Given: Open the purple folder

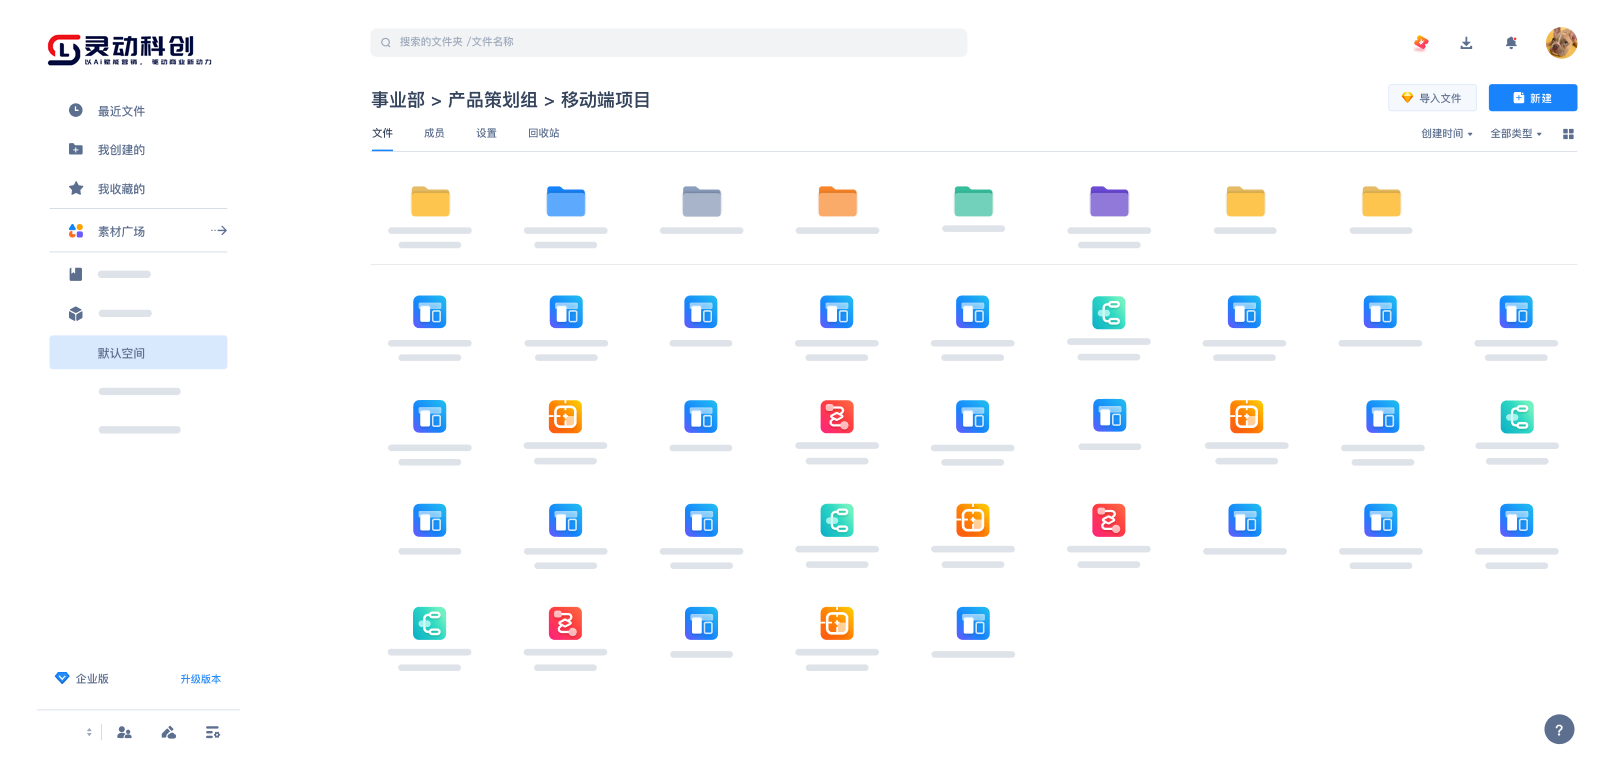Looking at the screenshot, I should 1109,202.
